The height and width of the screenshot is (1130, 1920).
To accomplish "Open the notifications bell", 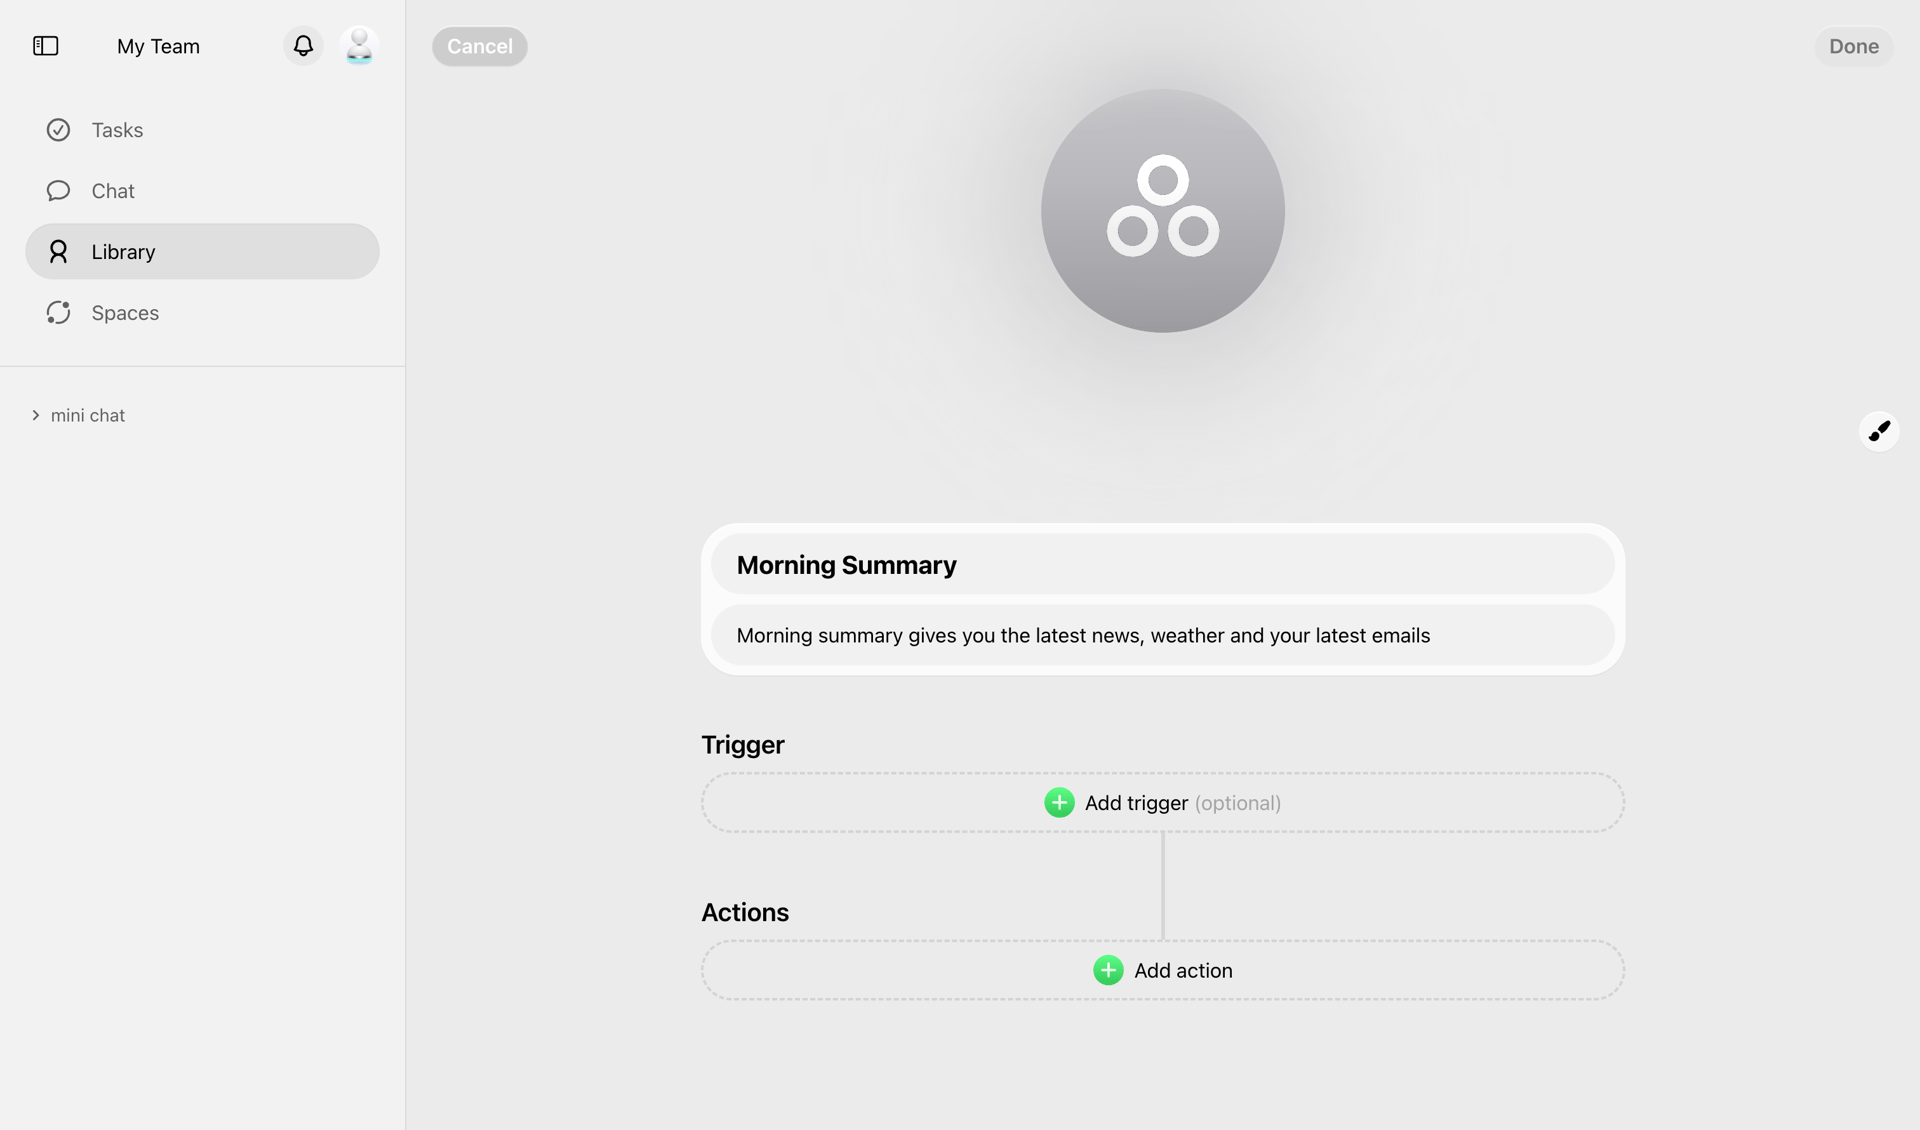I will point(303,46).
